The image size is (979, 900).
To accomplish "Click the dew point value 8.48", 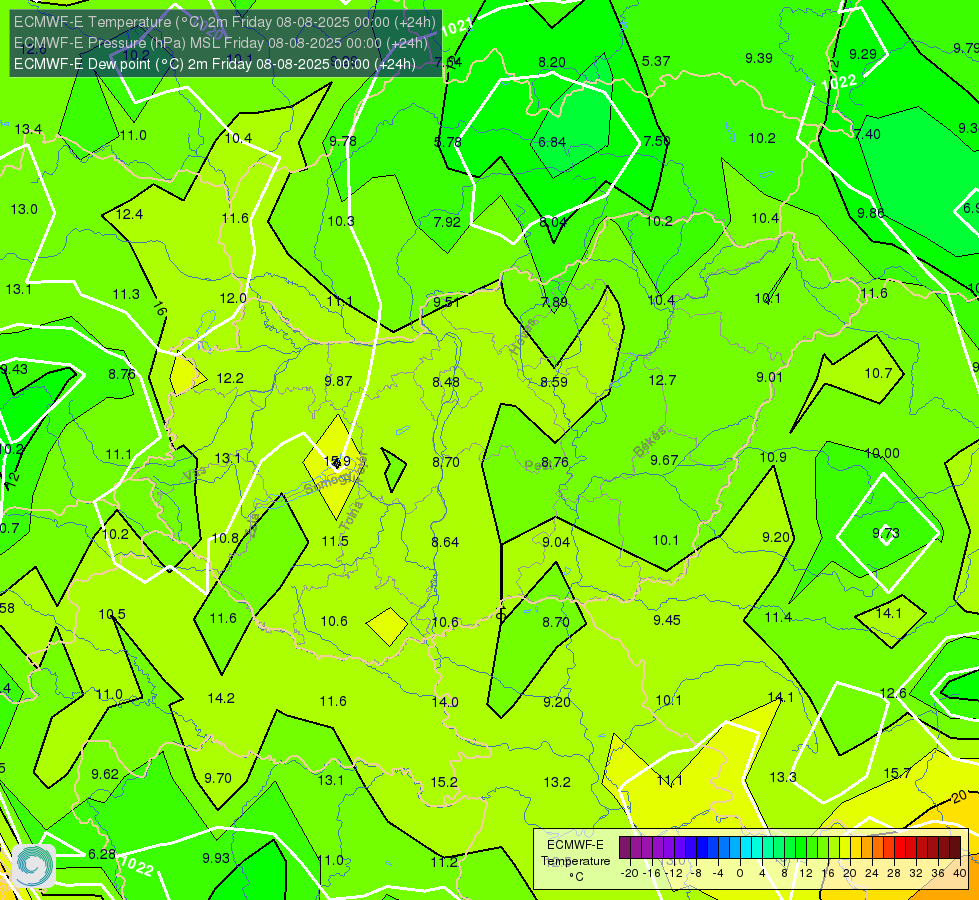I will tap(446, 382).
